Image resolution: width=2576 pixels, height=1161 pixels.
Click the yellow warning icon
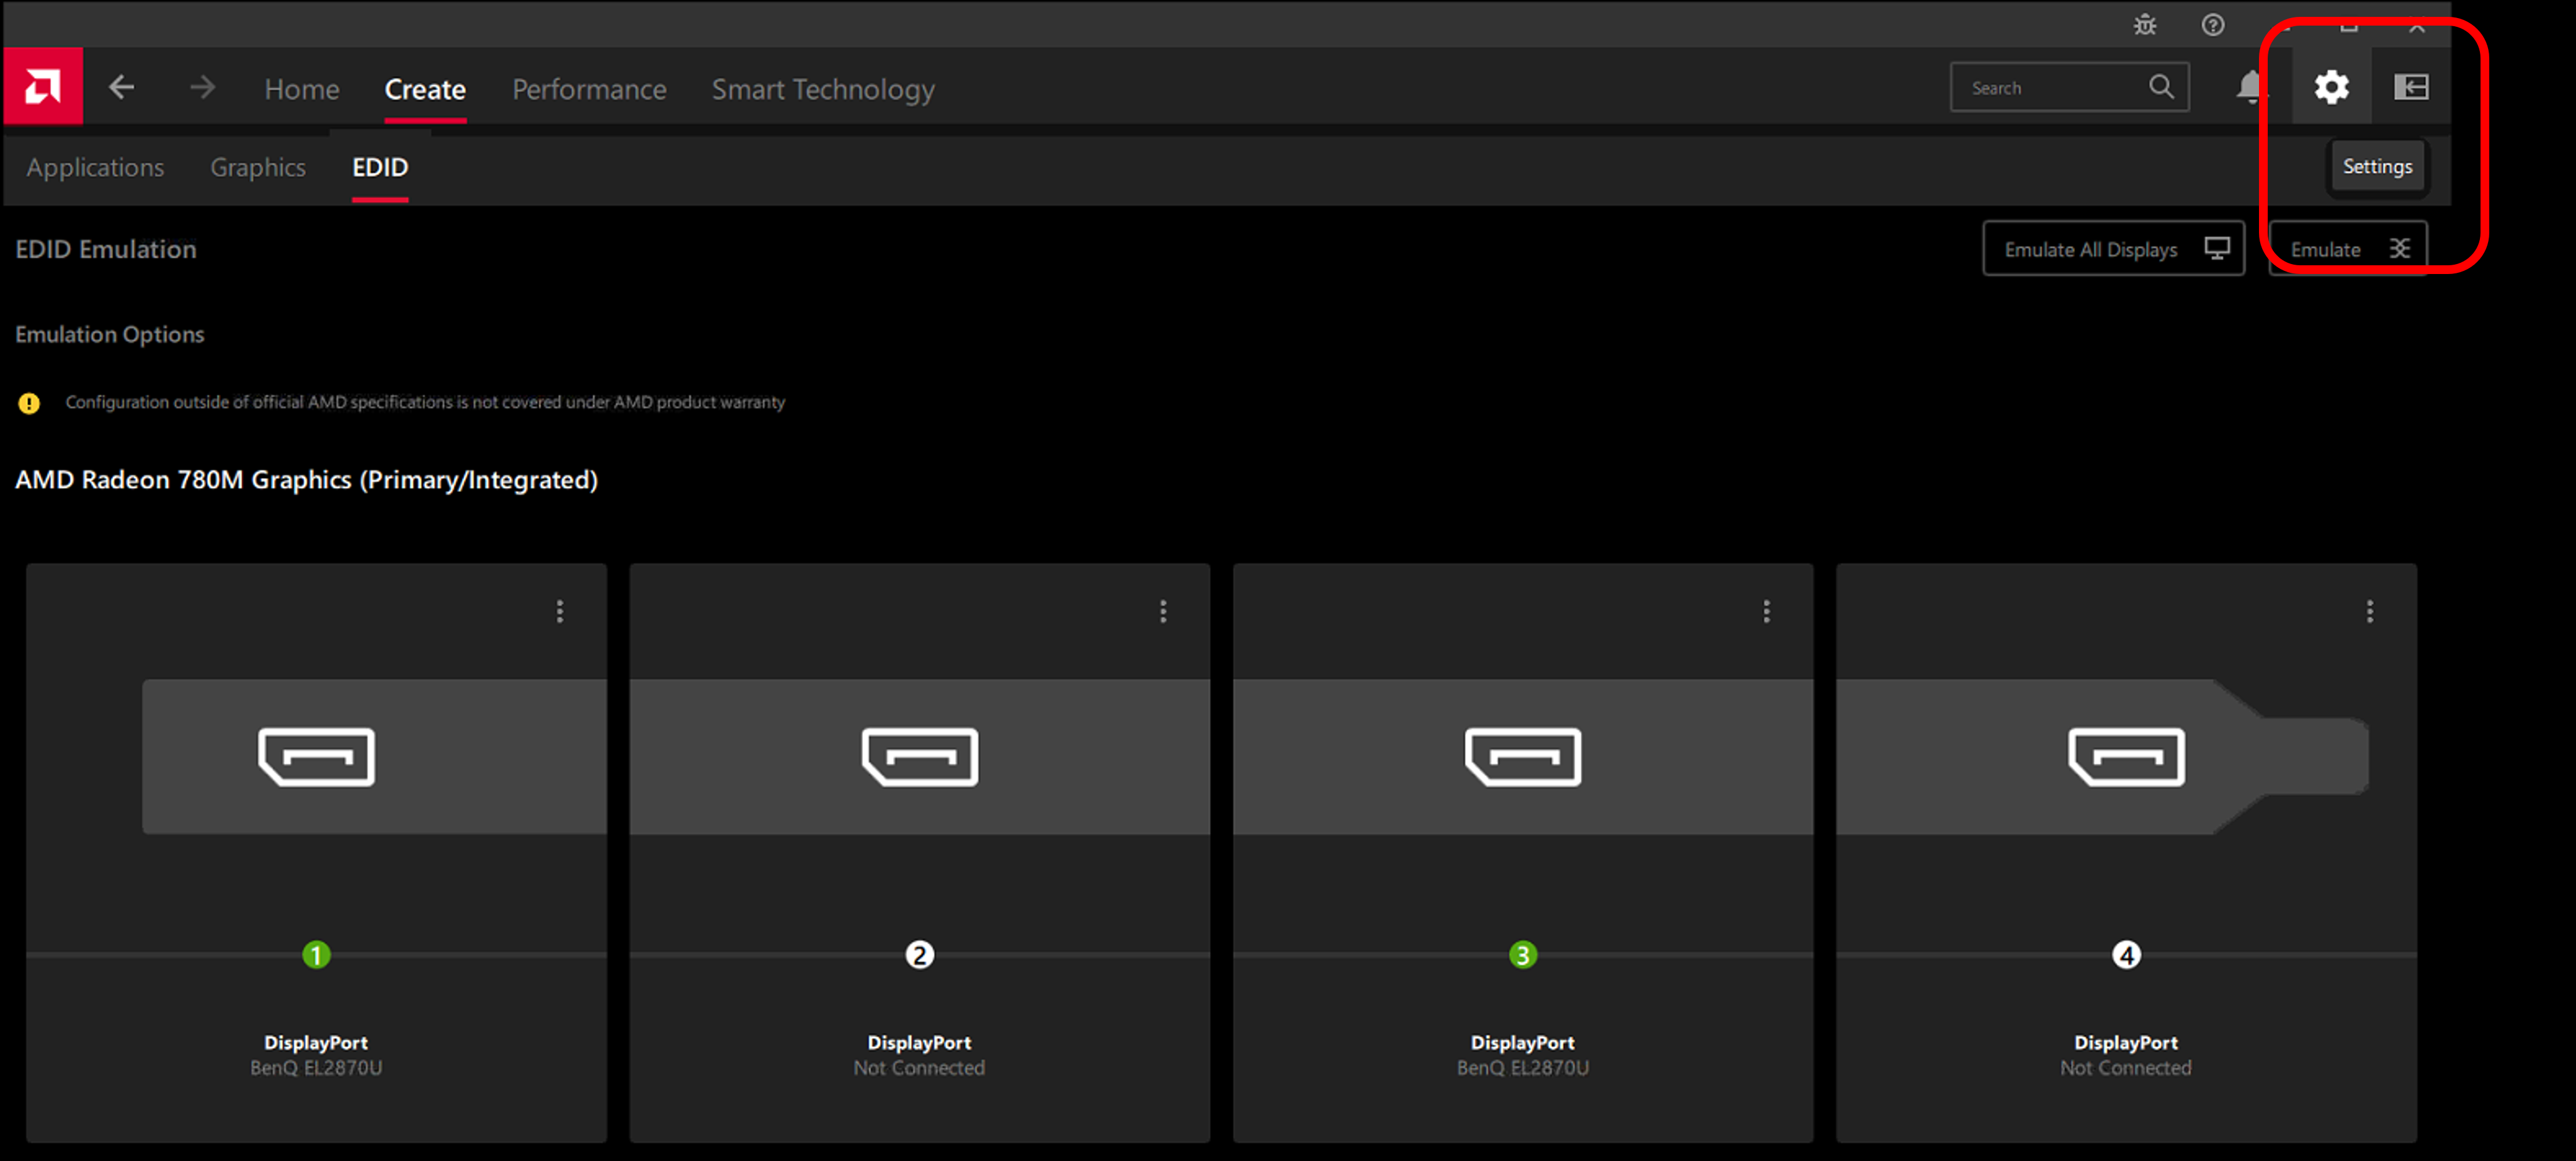(x=29, y=403)
